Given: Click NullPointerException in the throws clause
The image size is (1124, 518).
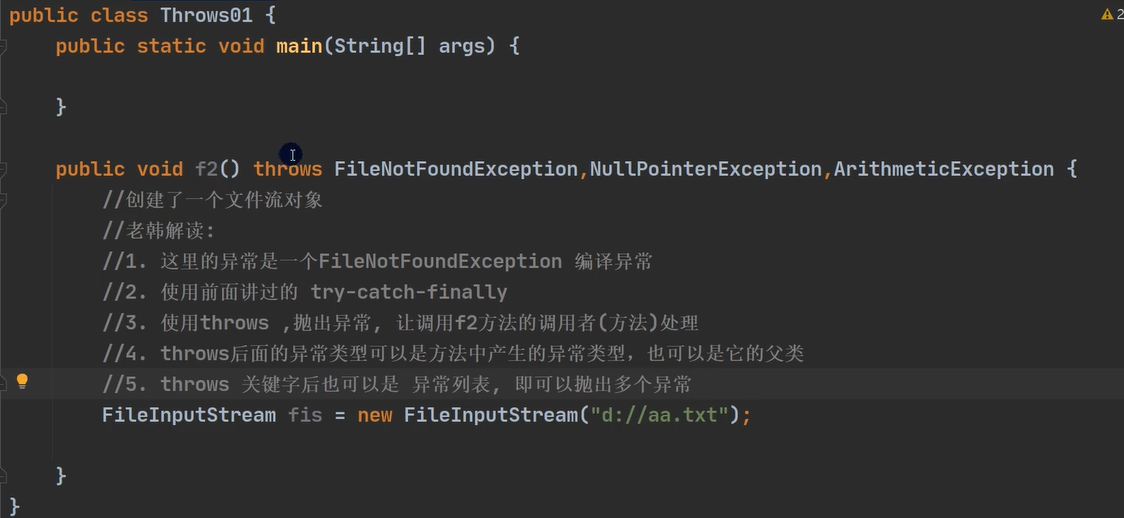Looking at the screenshot, I should click(x=705, y=169).
